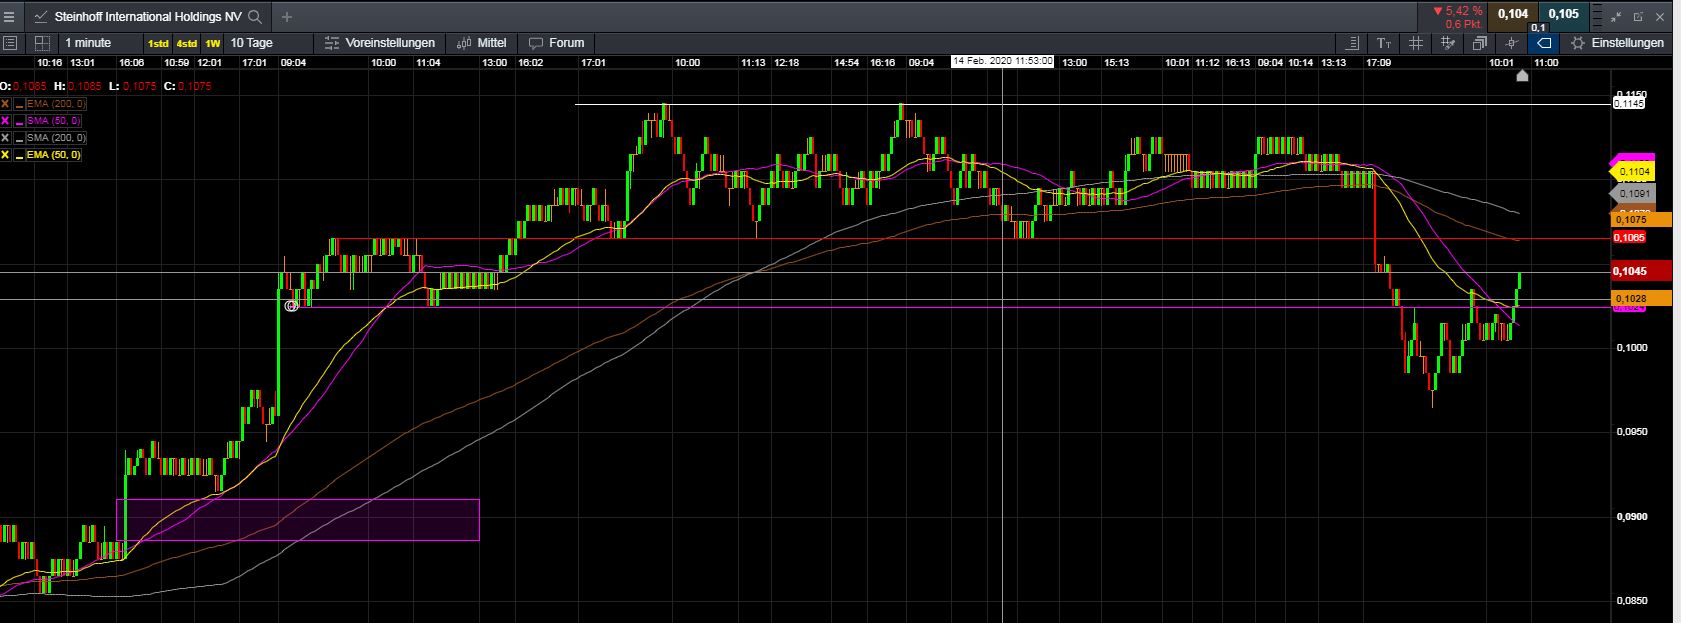Open the Mittel price type dropdown
The width and height of the screenshot is (1681, 623).
click(482, 43)
